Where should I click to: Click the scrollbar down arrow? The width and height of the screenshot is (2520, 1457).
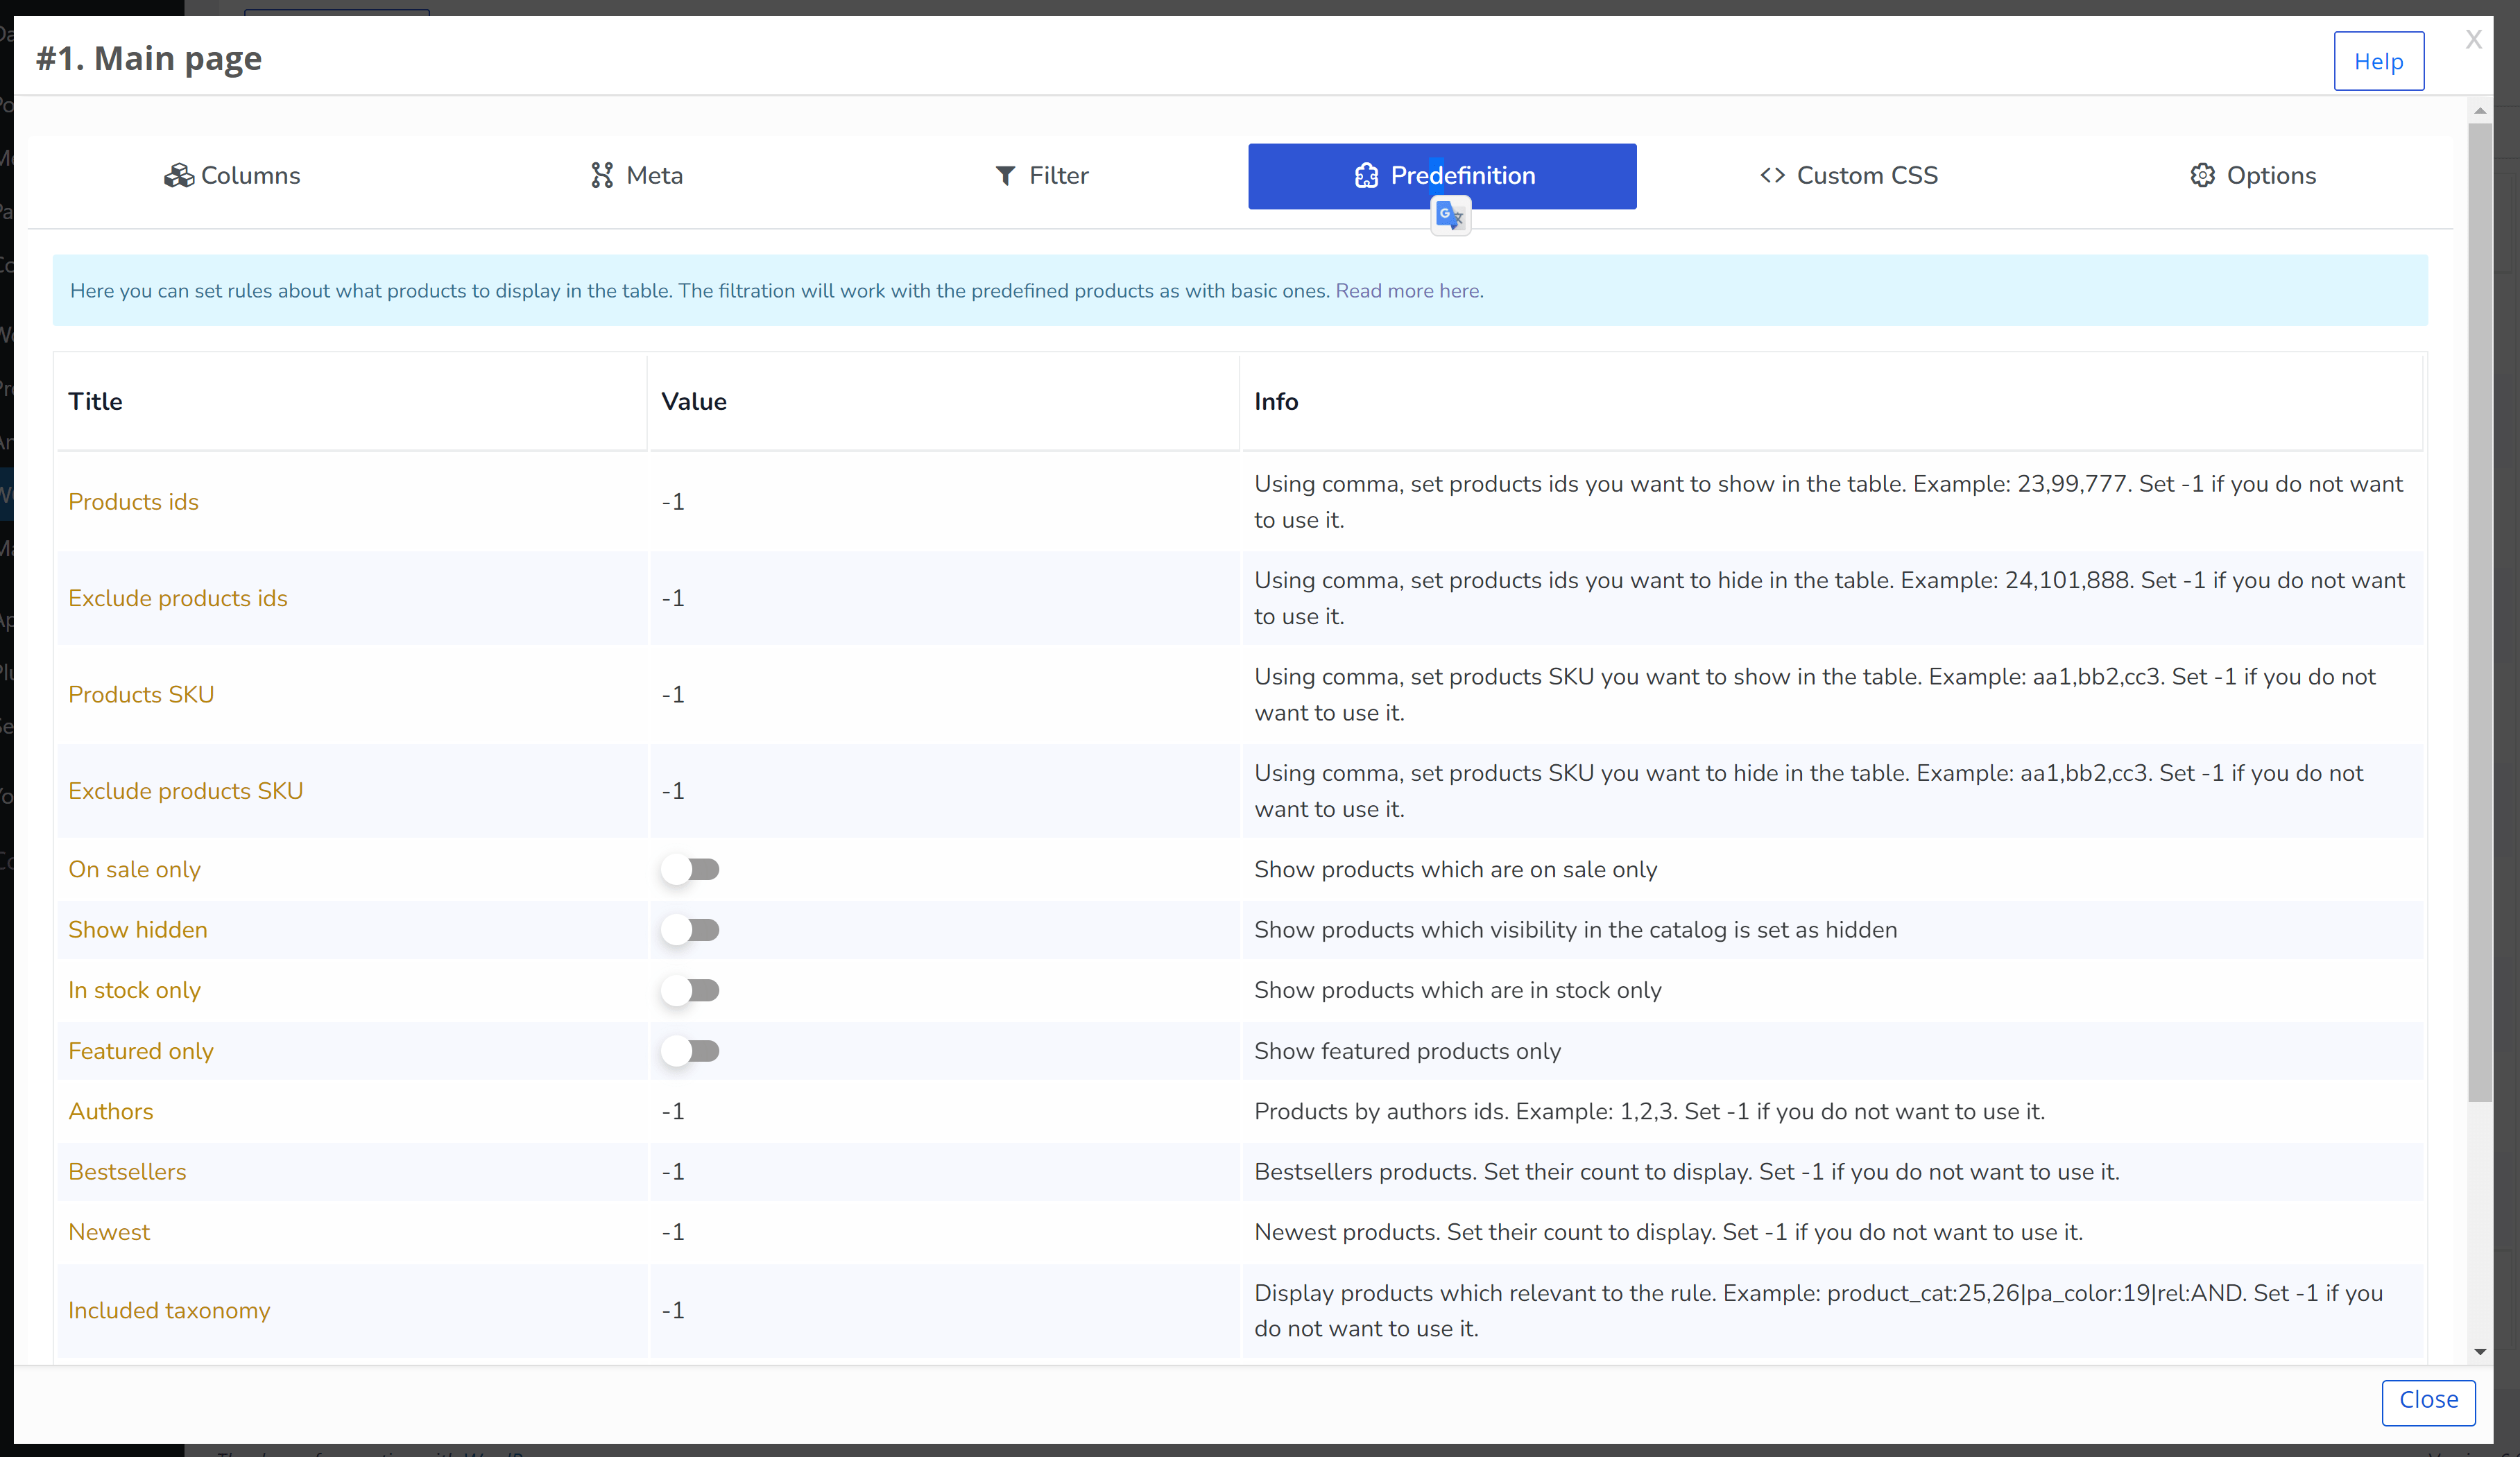tap(2480, 1352)
